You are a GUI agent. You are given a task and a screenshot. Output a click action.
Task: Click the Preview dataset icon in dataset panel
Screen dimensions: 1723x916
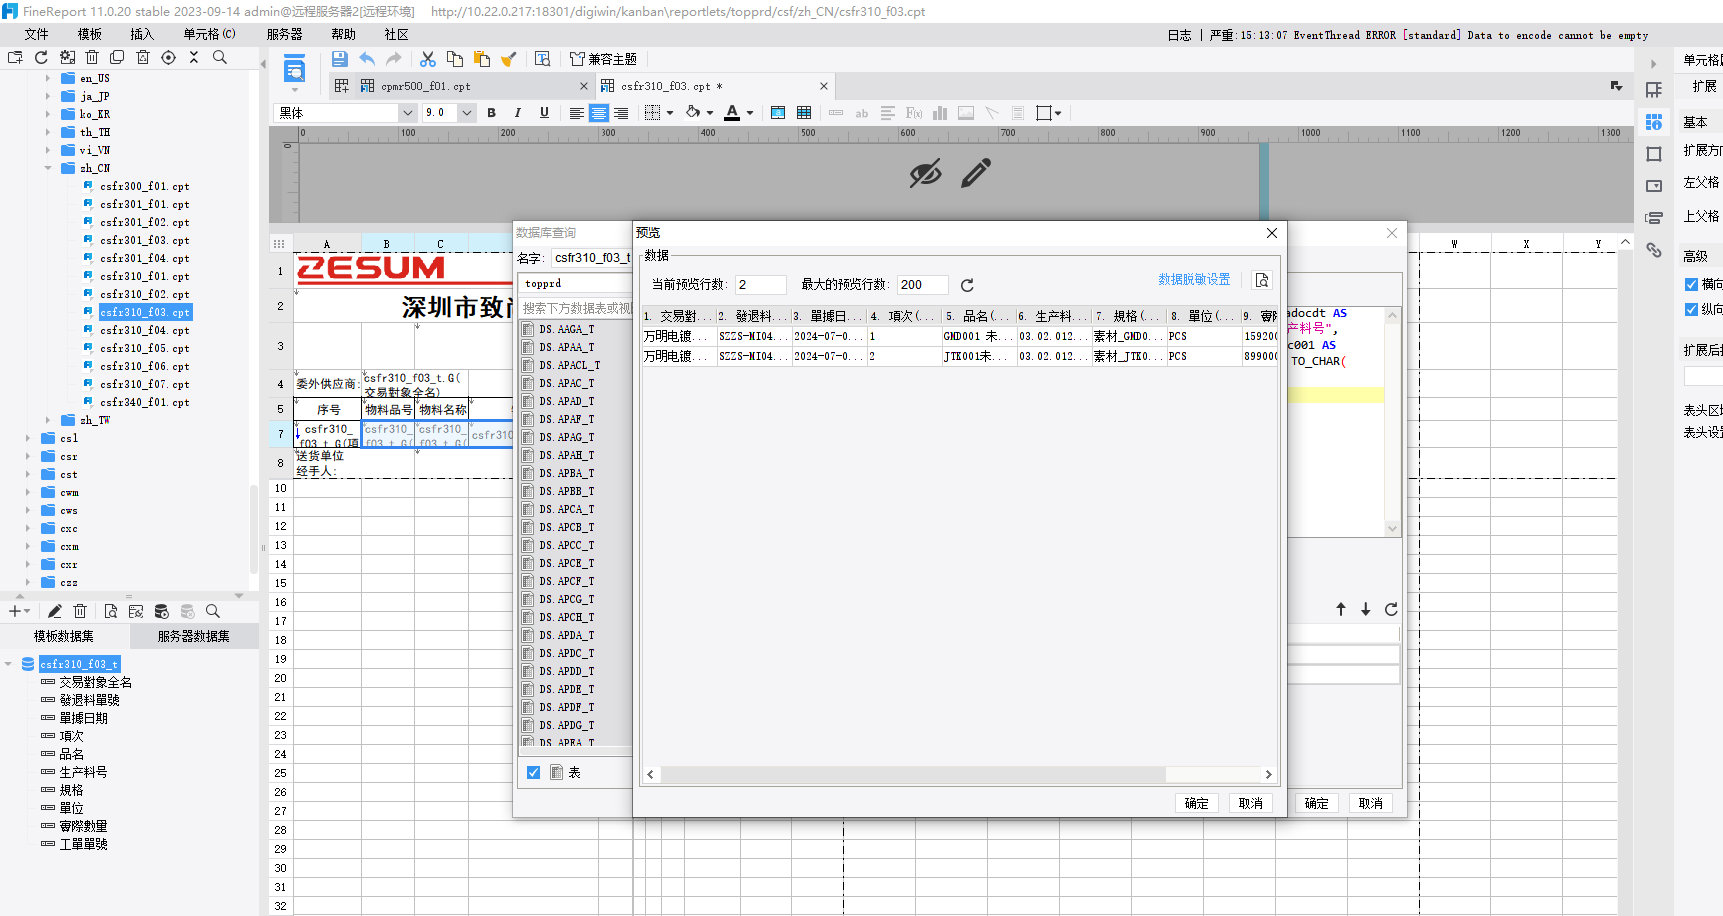[110, 611]
